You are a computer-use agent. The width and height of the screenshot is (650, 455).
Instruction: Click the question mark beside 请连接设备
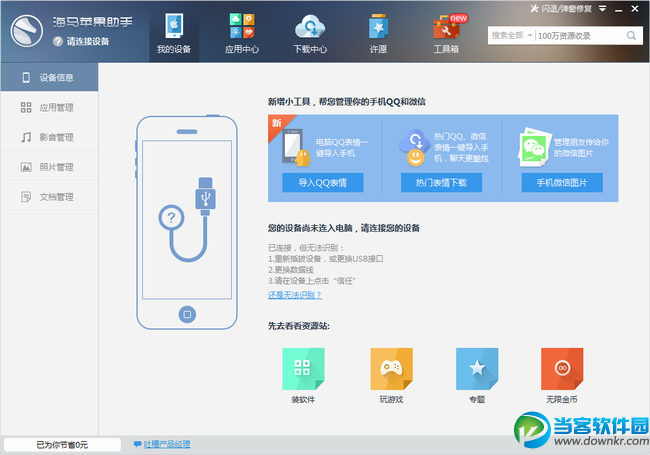[x=58, y=41]
